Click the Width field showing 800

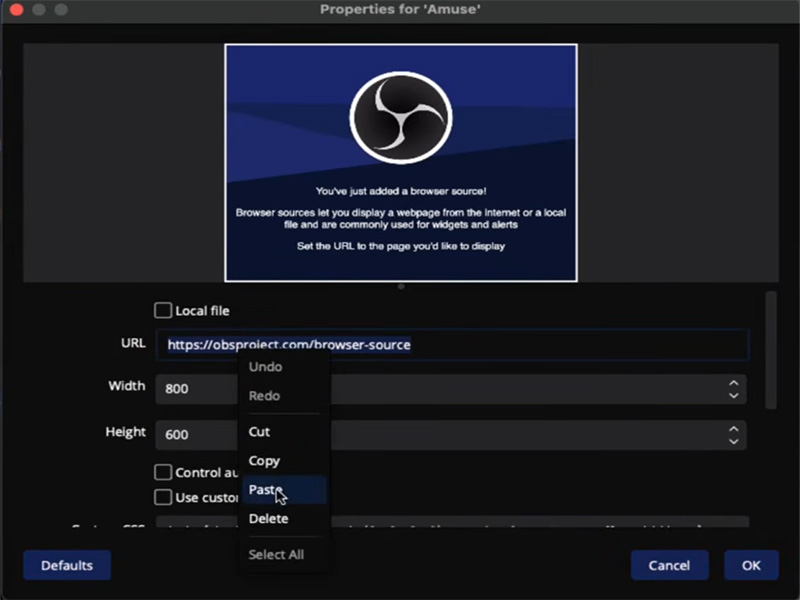coord(451,389)
